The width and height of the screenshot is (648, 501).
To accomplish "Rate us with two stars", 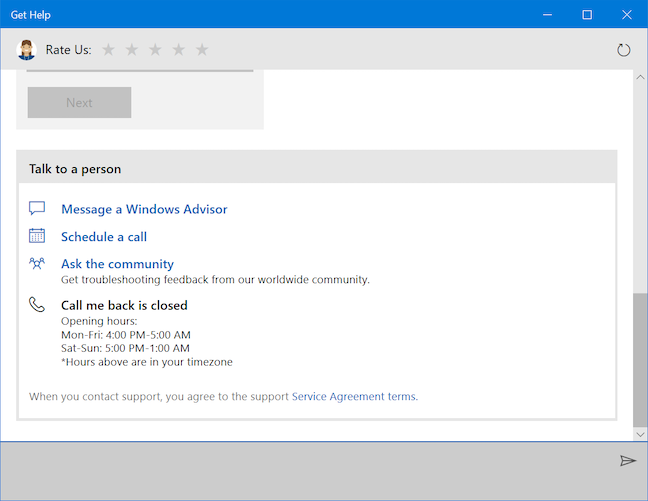I will coord(131,49).
